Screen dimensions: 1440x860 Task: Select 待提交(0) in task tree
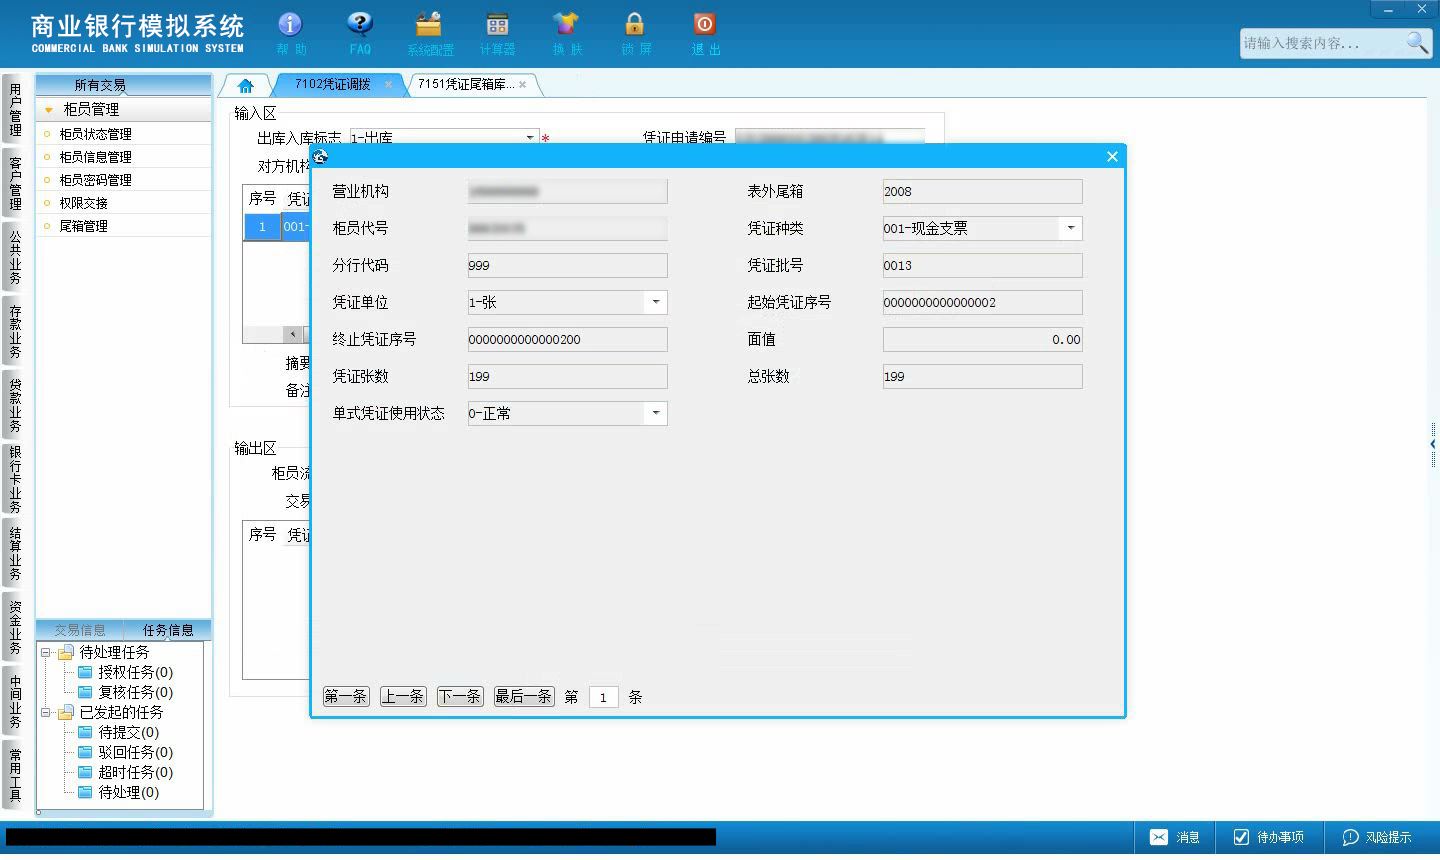click(128, 732)
